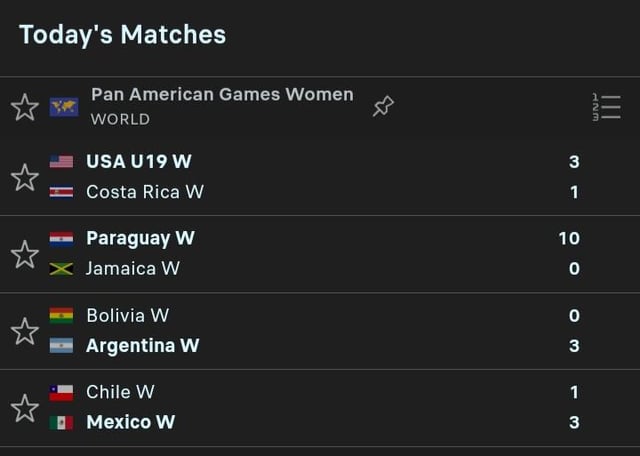
Task: Star the USA U19 W match
Action: click(x=25, y=177)
